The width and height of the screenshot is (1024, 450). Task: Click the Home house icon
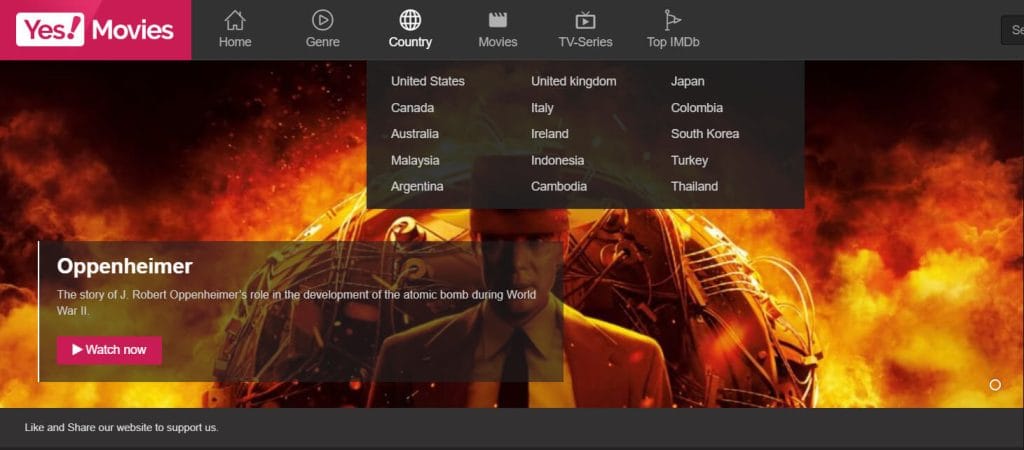click(x=235, y=20)
